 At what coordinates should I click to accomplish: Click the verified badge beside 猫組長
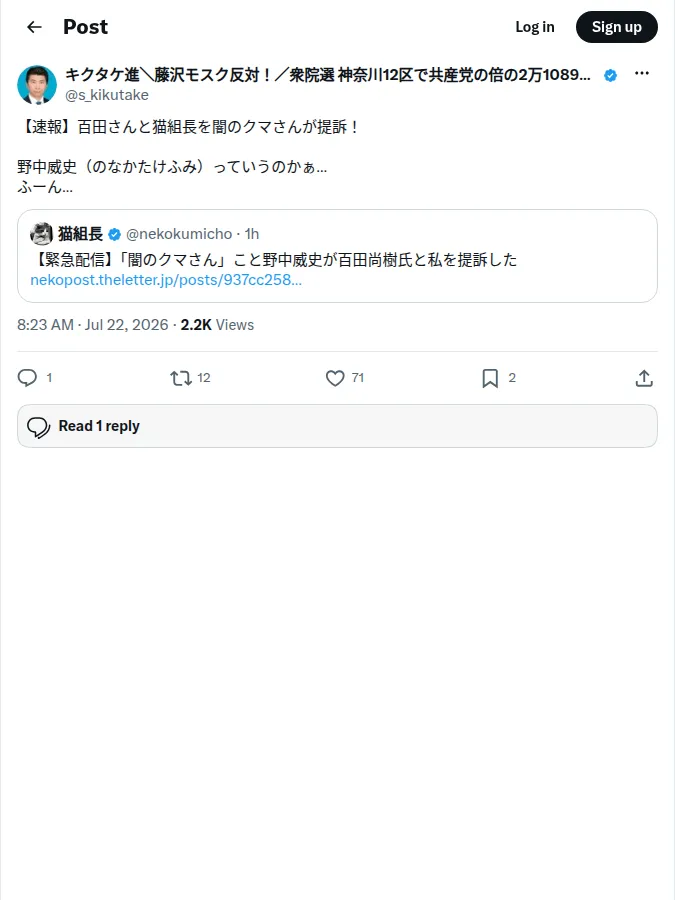pos(114,234)
